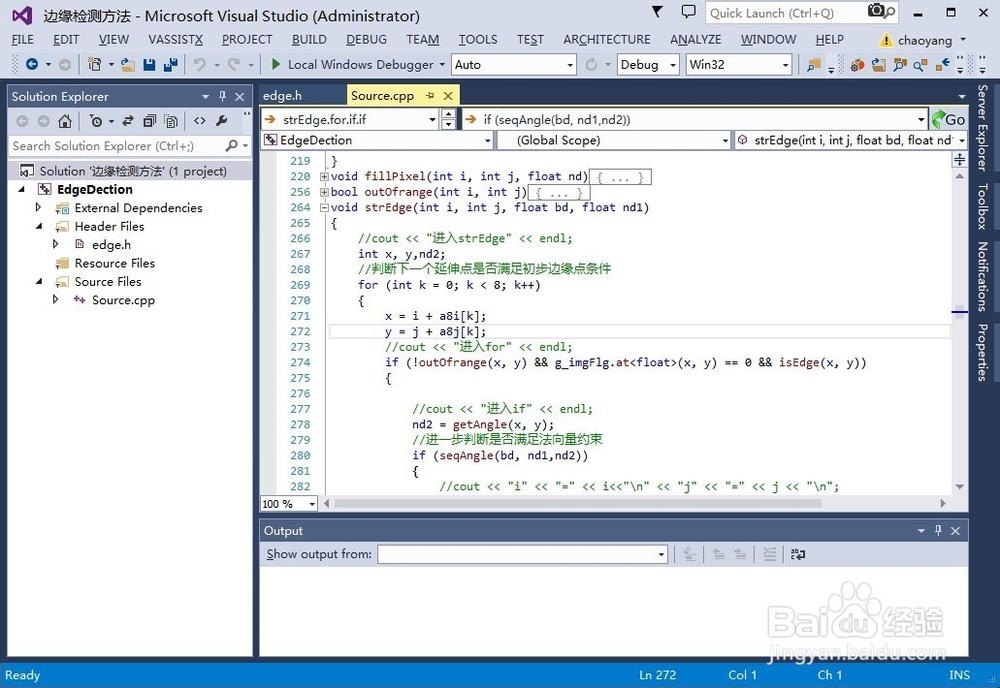The image size is (1000, 688).
Task: Click the New Project toolbar icon
Action: point(94,64)
